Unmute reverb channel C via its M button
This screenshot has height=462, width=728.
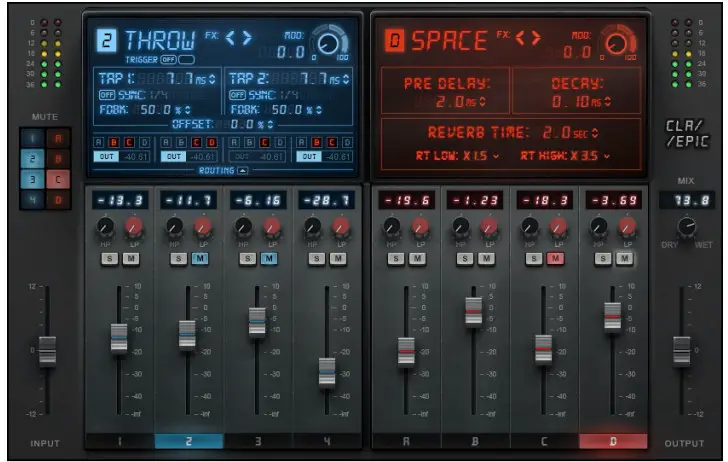pos(555,259)
